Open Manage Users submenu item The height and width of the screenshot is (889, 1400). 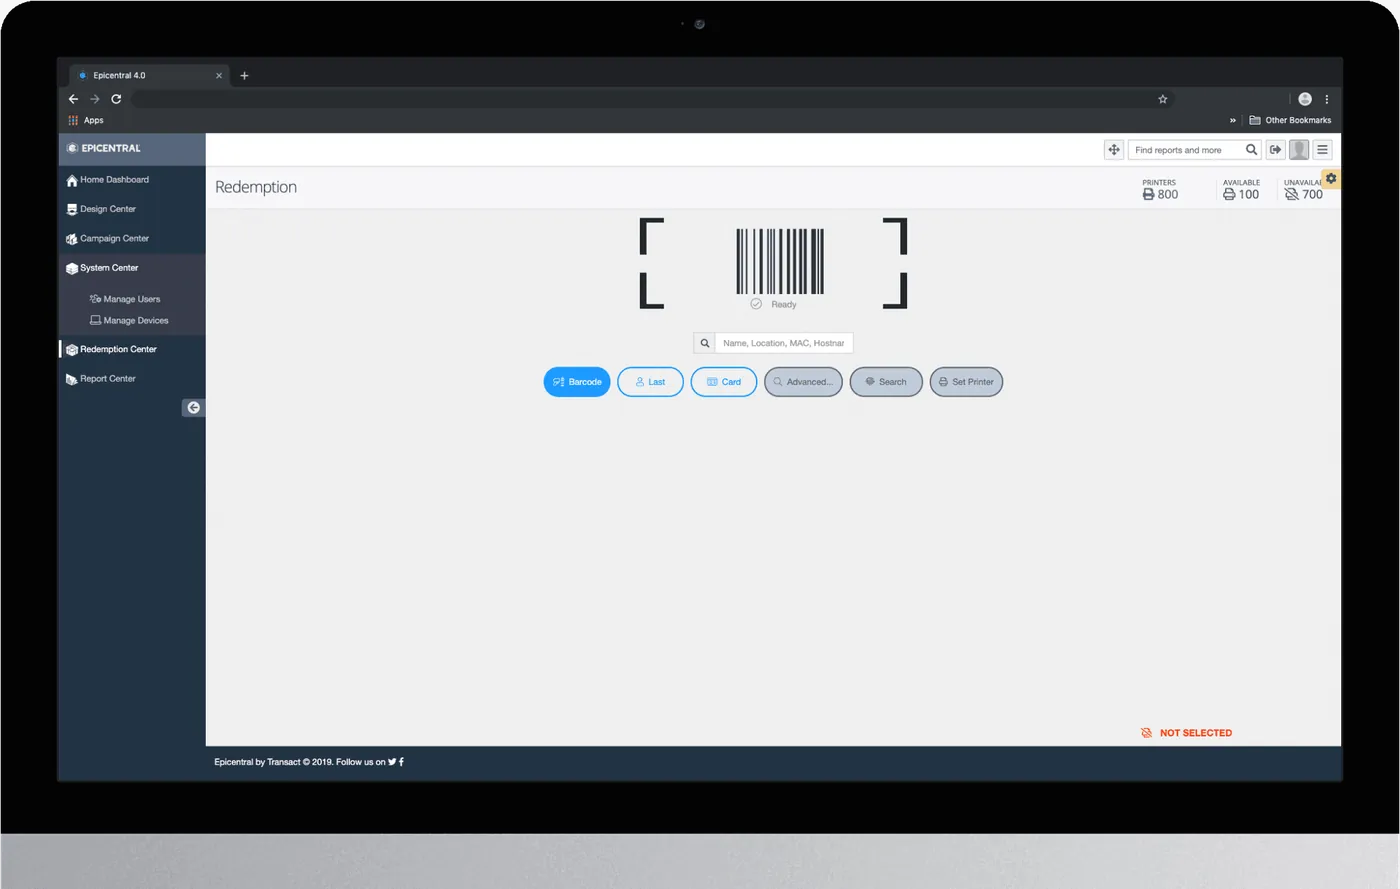[125, 299]
